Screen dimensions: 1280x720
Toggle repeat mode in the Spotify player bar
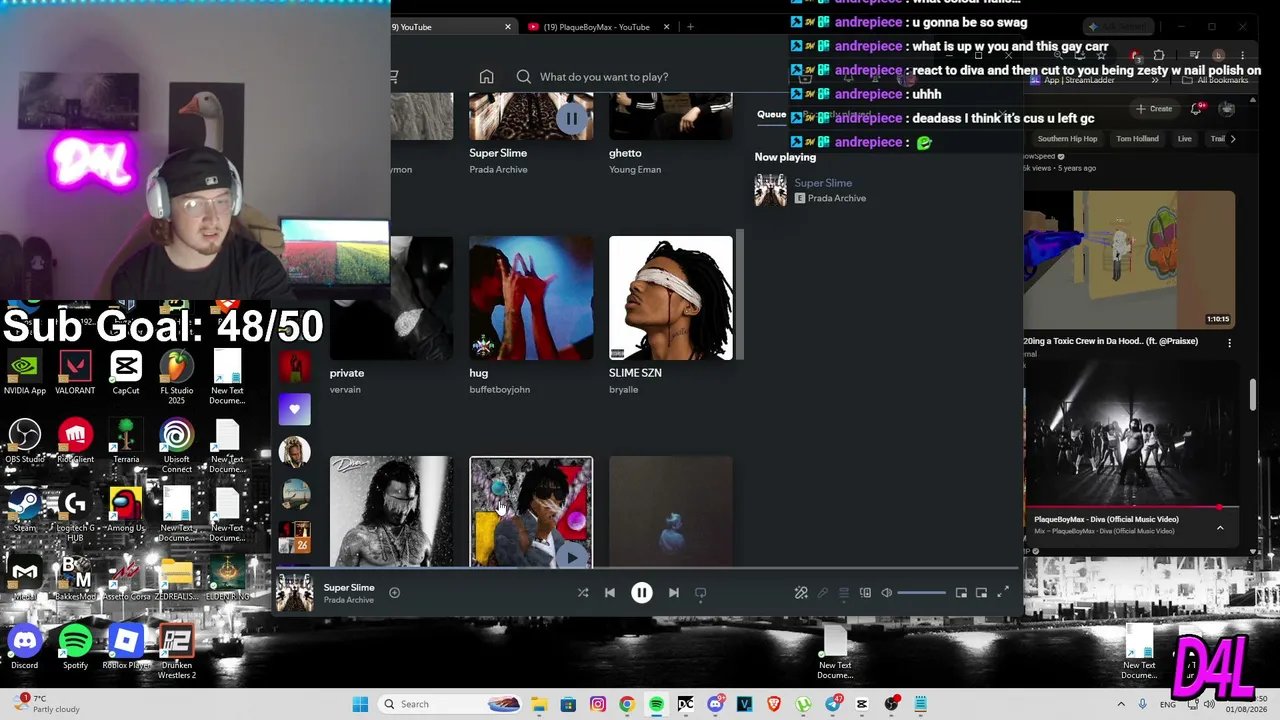701,593
